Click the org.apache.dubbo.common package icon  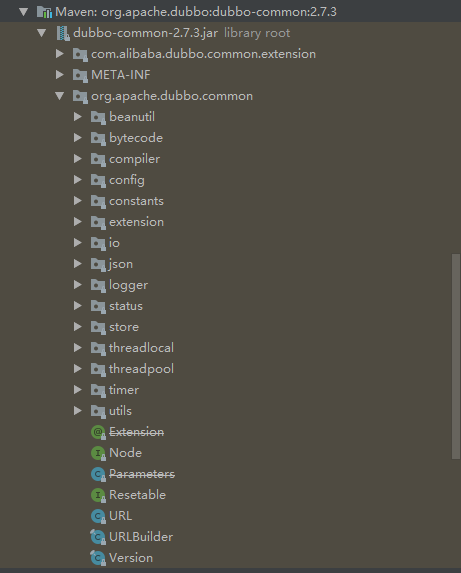[x=80, y=96]
